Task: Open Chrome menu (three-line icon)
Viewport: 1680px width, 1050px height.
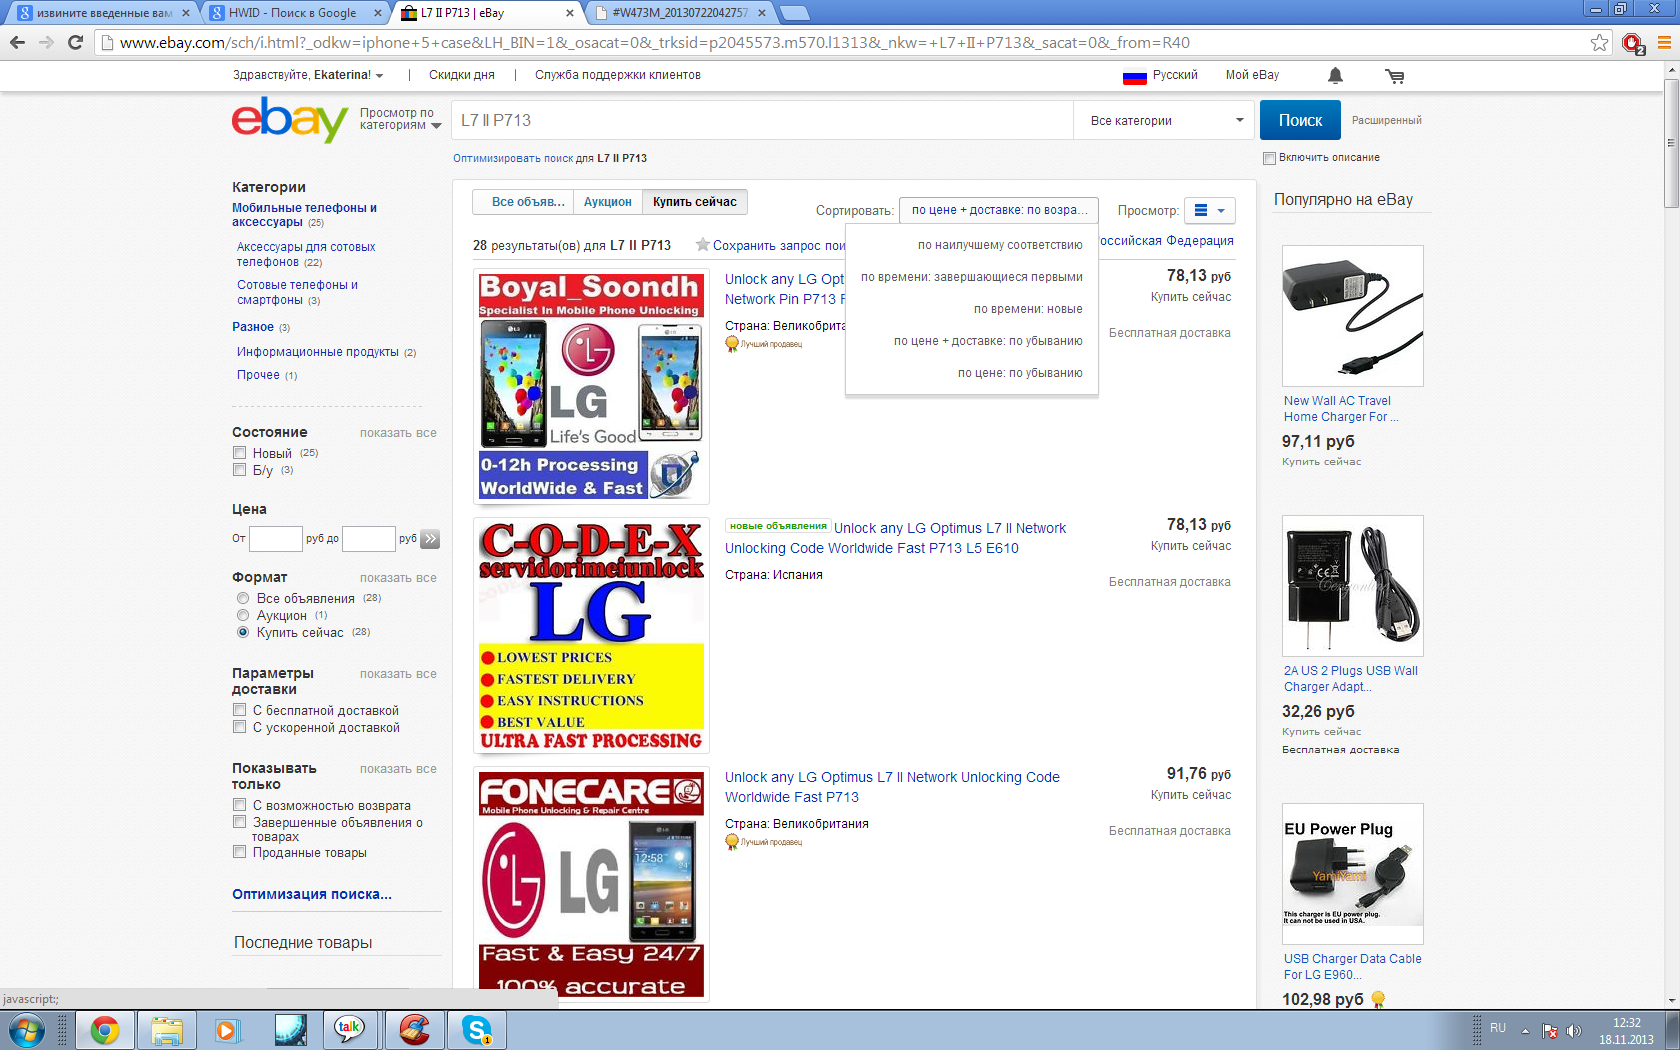Action: (x=1664, y=42)
